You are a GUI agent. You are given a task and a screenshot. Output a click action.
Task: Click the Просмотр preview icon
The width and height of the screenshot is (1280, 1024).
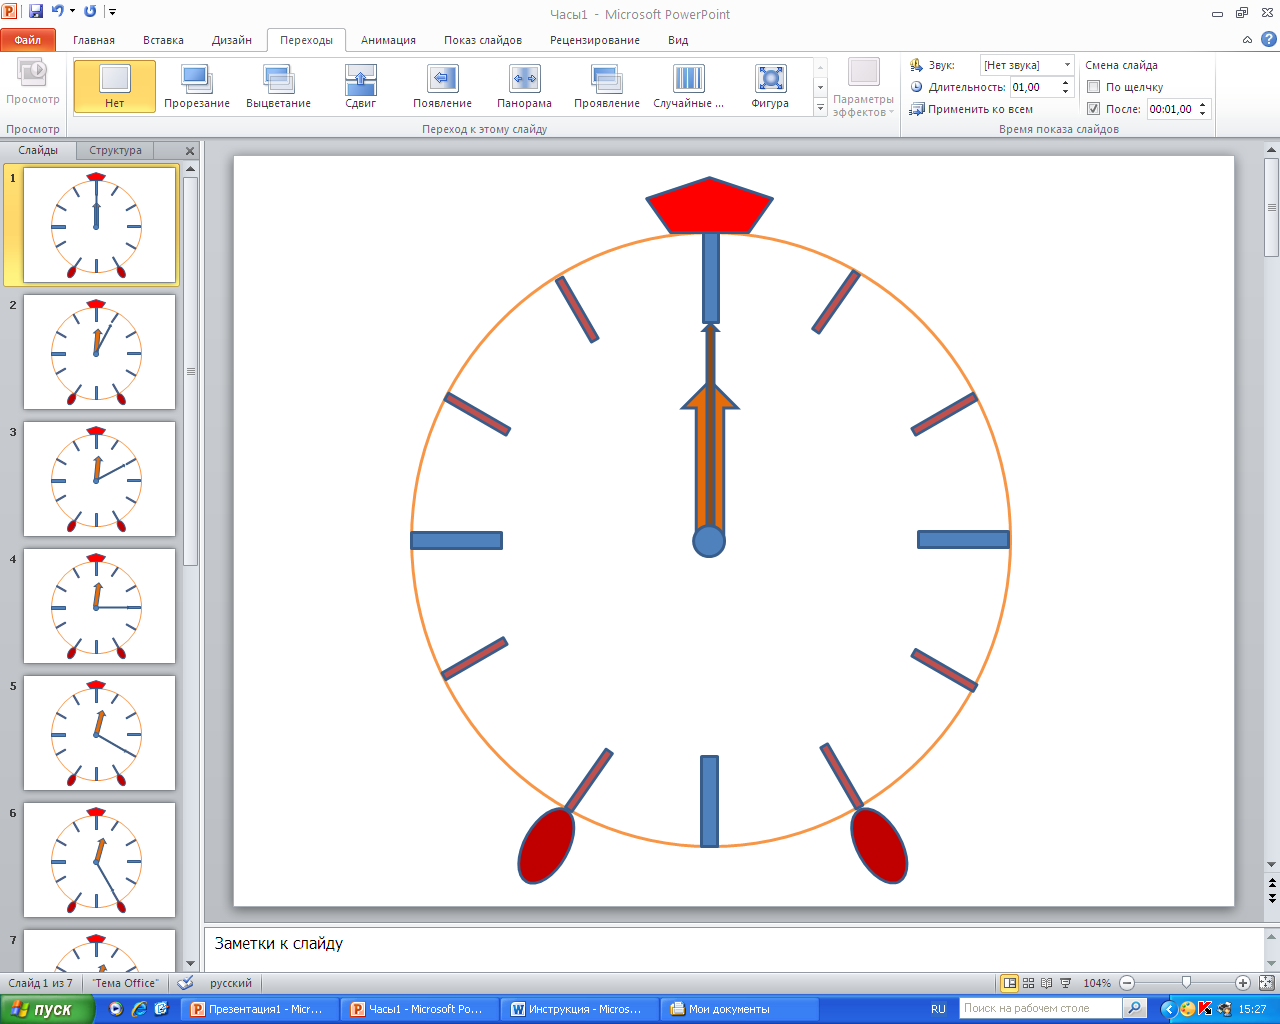pyautogui.click(x=32, y=78)
